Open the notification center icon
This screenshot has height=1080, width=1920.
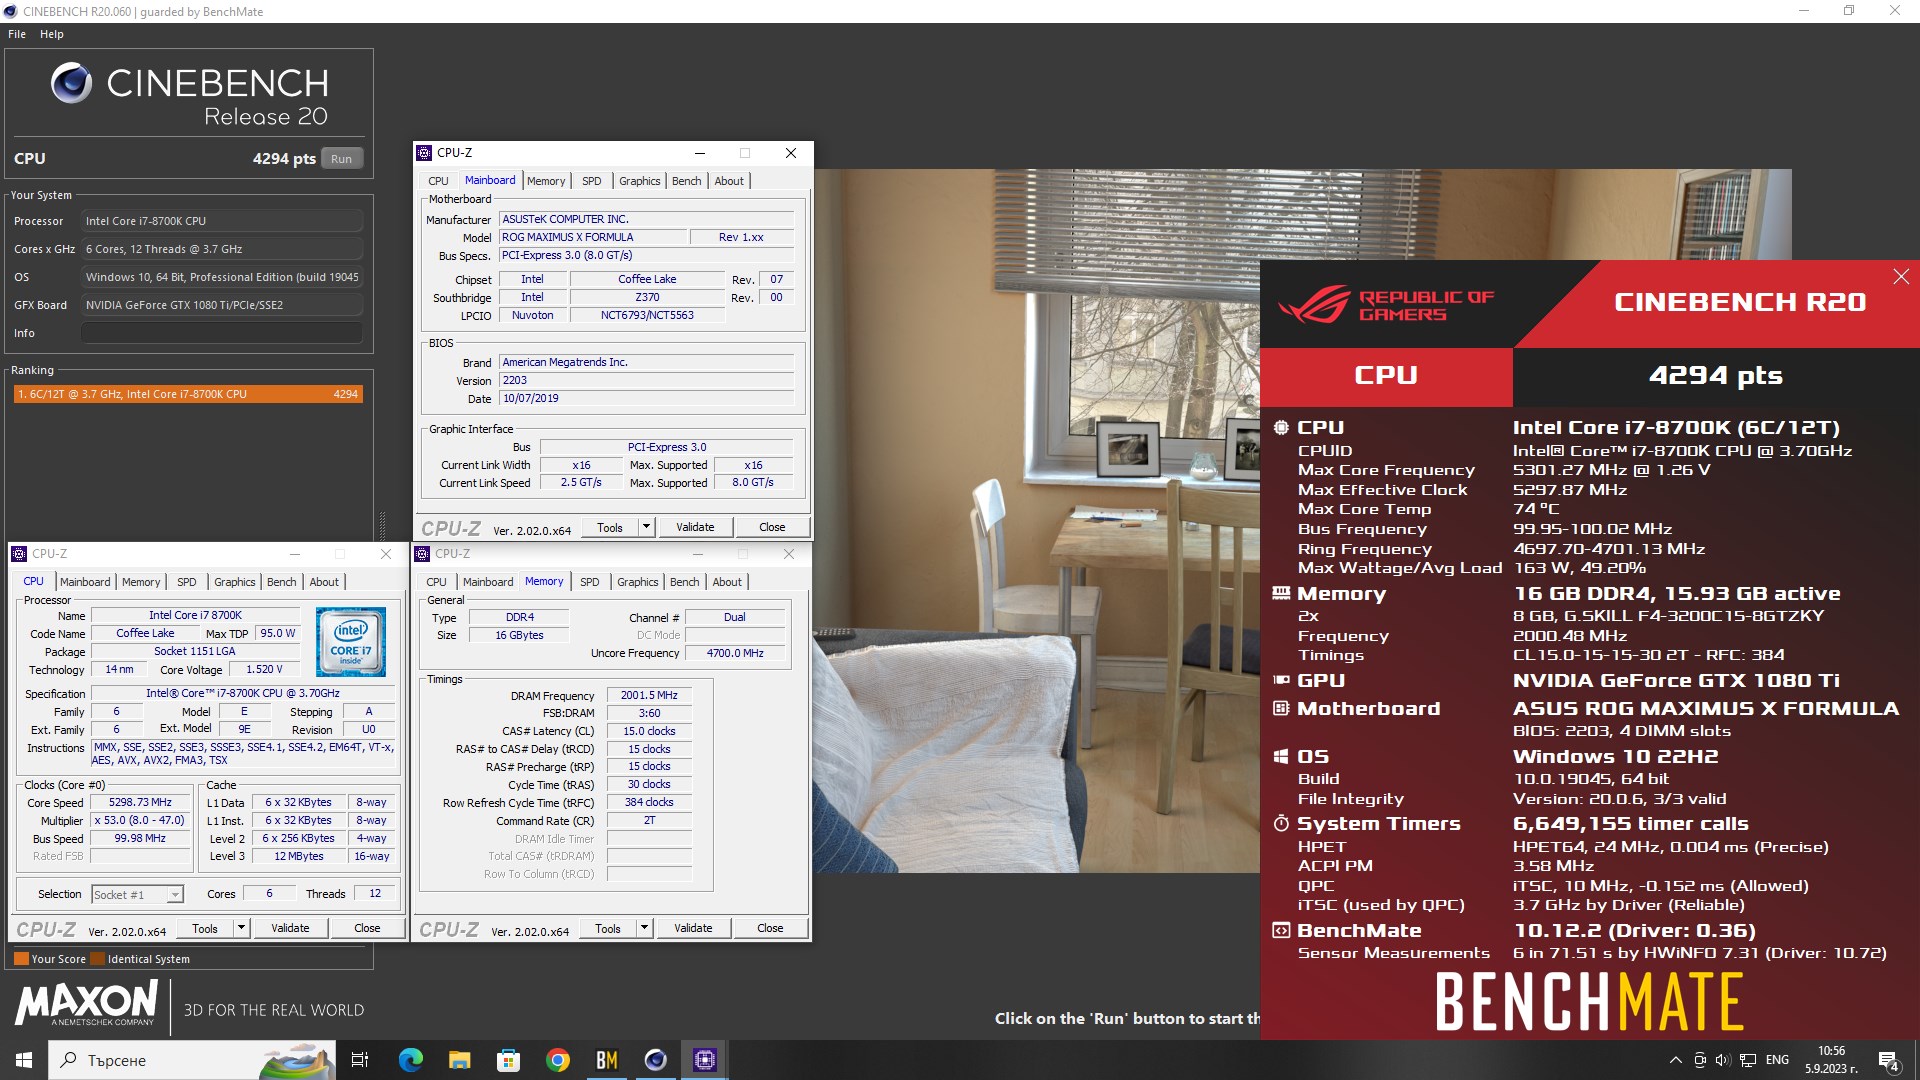pyautogui.click(x=1888, y=1061)
